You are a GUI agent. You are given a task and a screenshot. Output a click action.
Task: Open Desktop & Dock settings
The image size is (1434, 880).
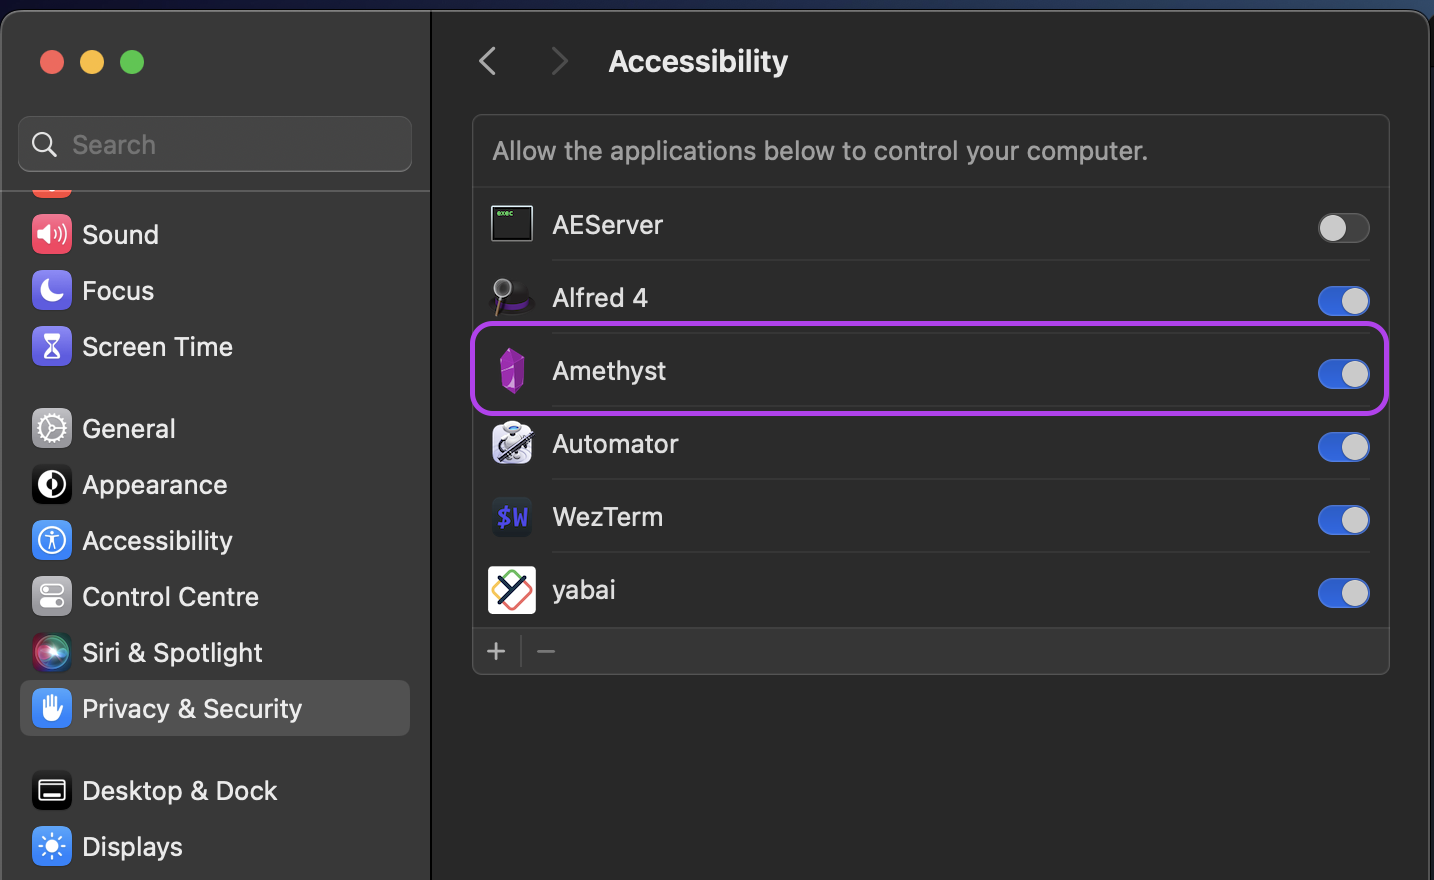point(180,790)
